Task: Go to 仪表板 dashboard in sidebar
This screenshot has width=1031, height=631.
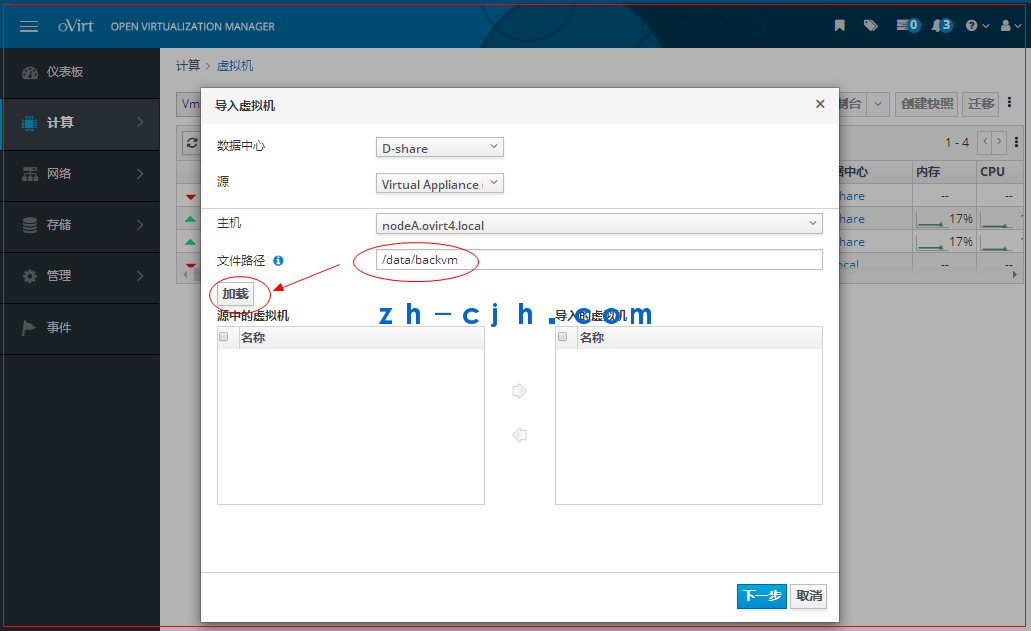Action: 80,72
